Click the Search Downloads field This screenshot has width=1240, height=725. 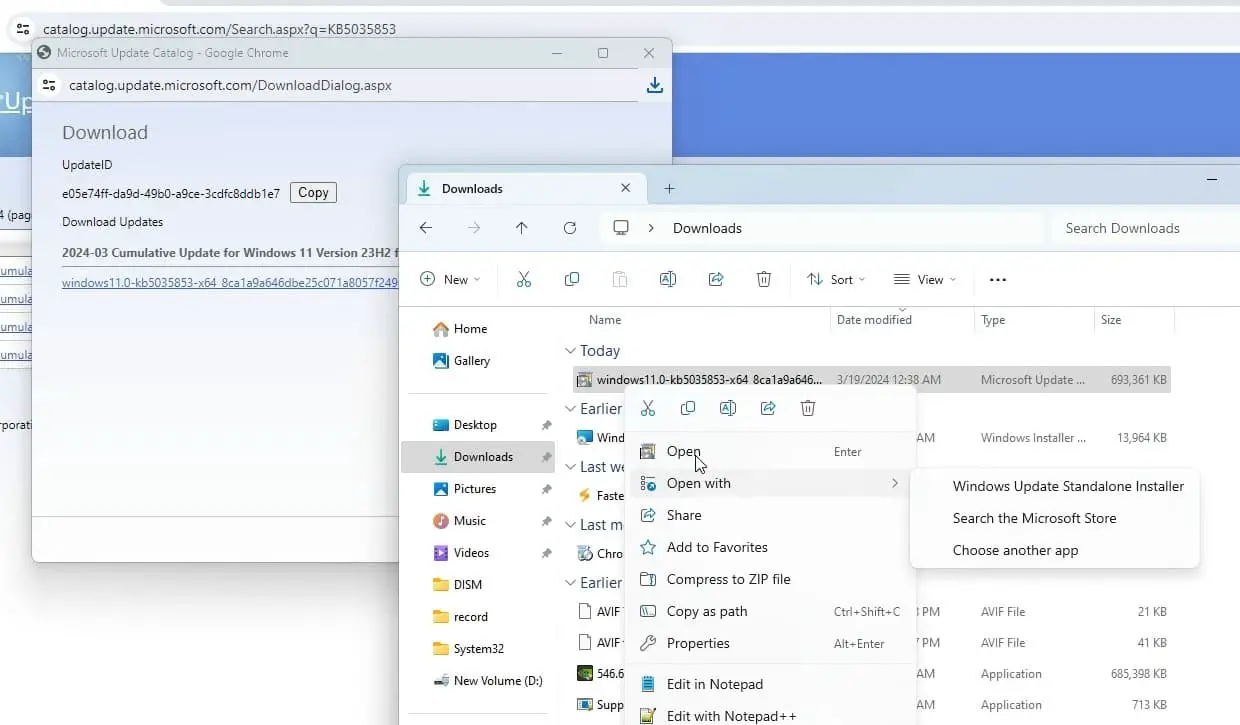pos(1140,228)
